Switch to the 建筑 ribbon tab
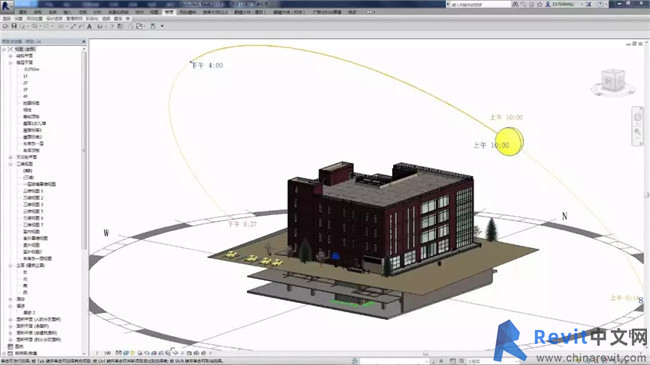This screenshot has width=650, height=365. click(23, 12)
